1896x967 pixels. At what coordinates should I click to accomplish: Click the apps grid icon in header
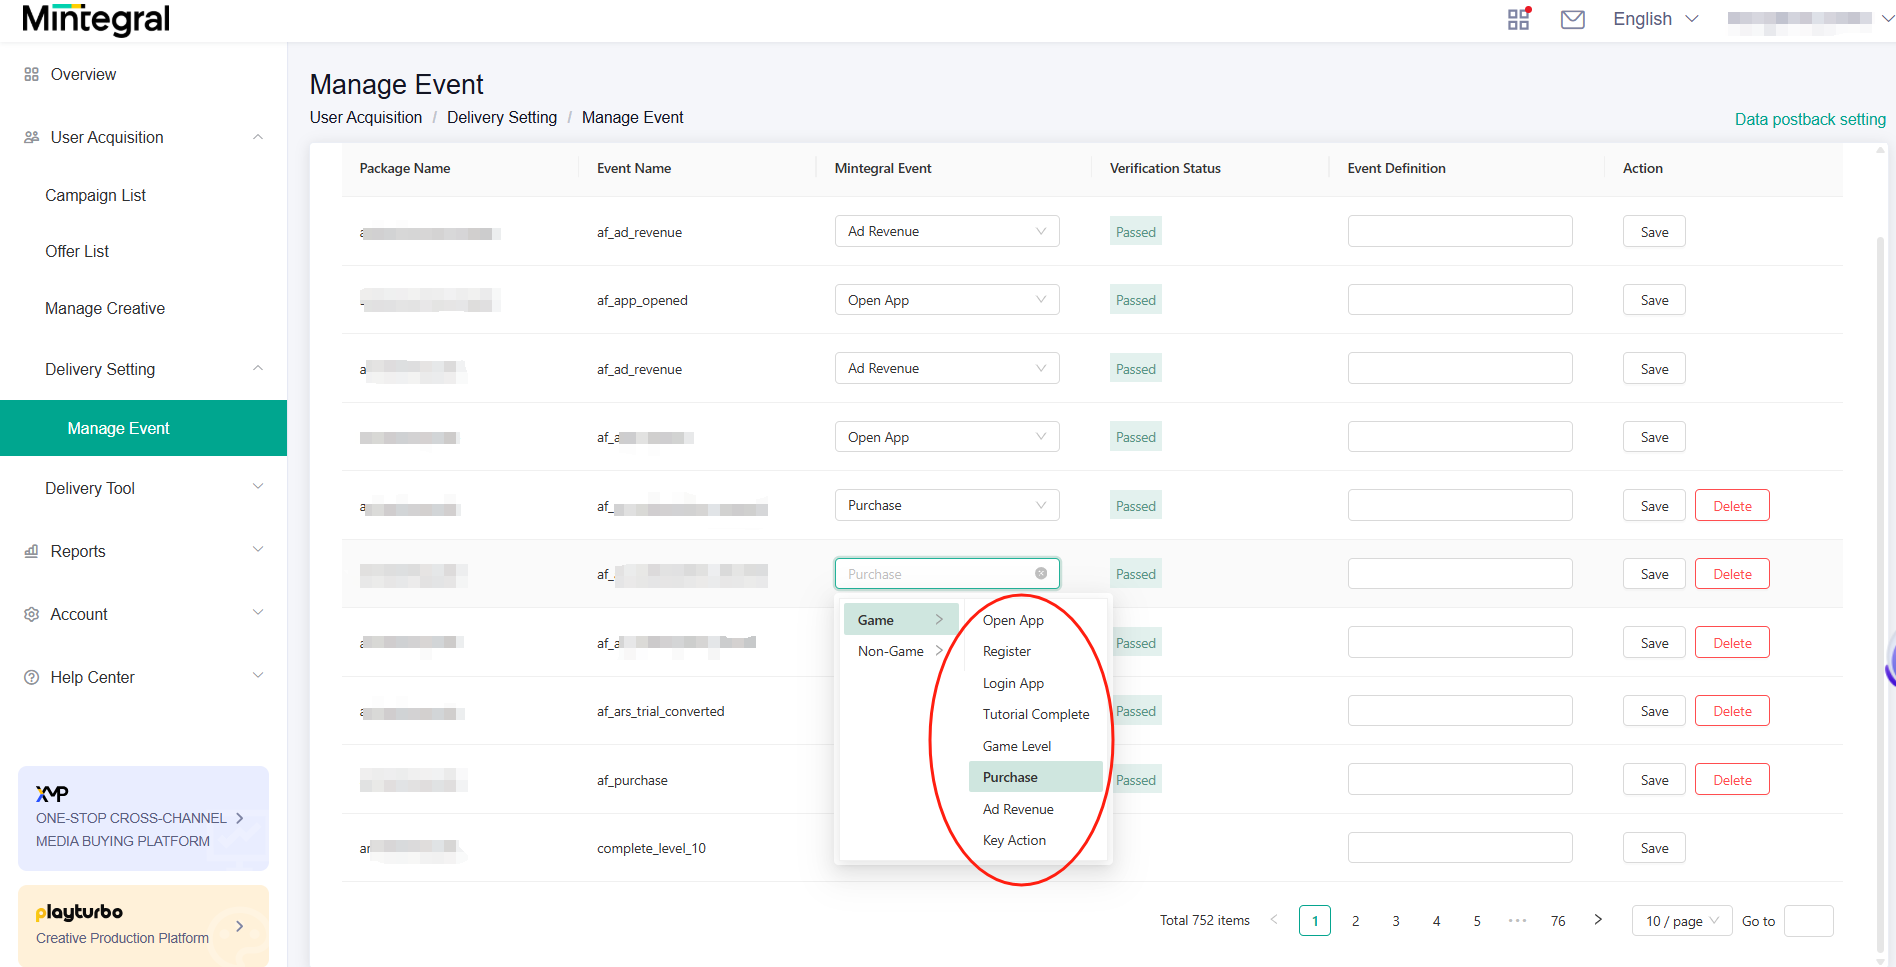click(1518, 19)
